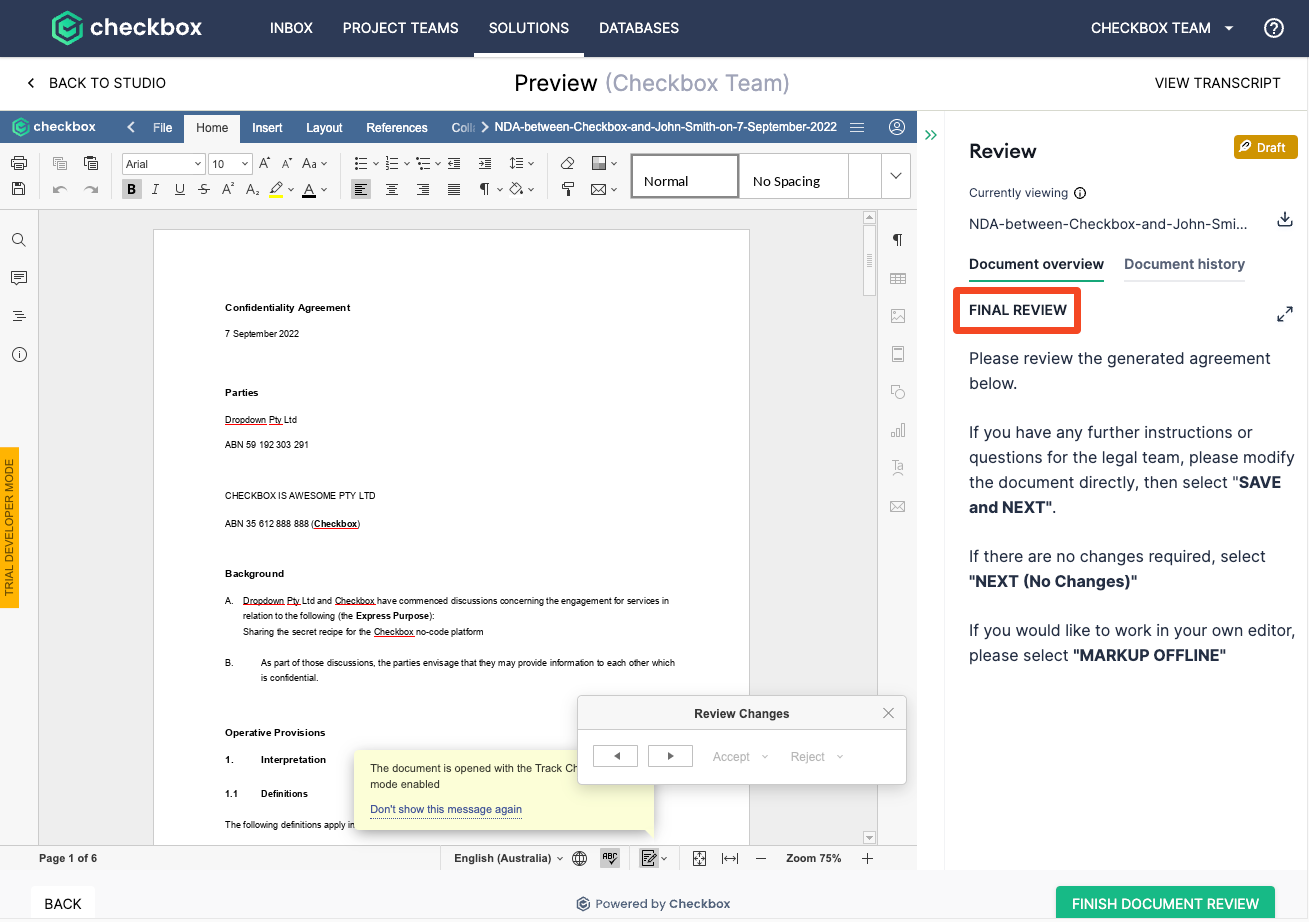Increase the paragraph indent
This screenshot has height=922, width=1309.
pyautogui.click(x=485, y=163)
